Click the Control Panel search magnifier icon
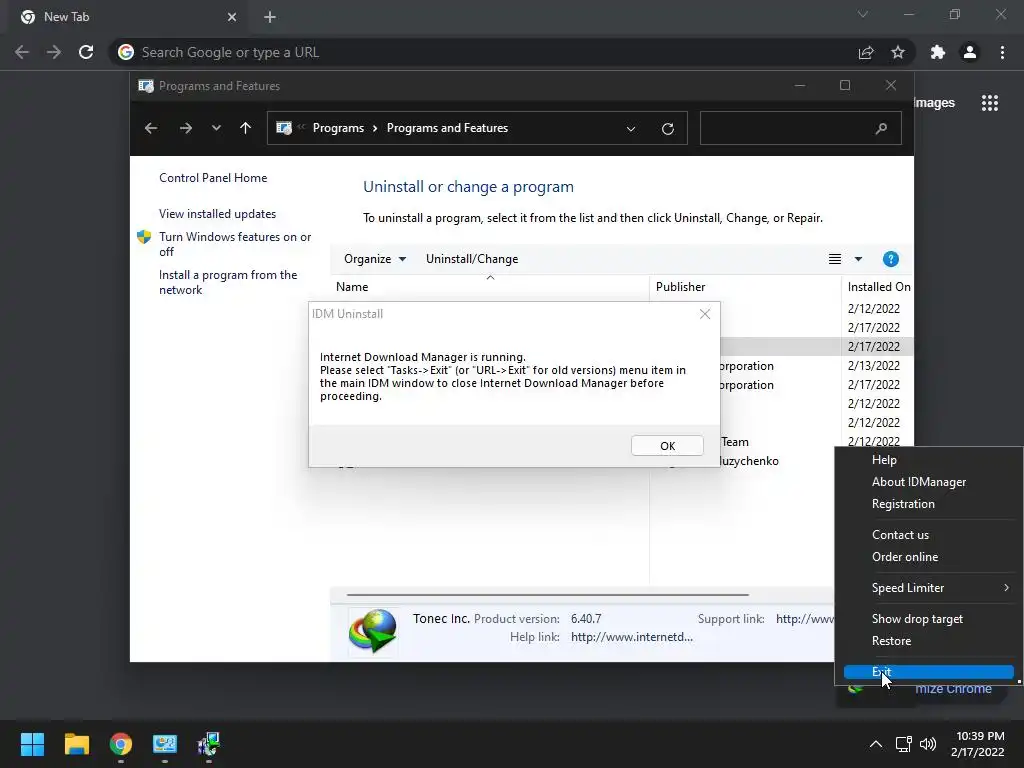 point(881,128)
